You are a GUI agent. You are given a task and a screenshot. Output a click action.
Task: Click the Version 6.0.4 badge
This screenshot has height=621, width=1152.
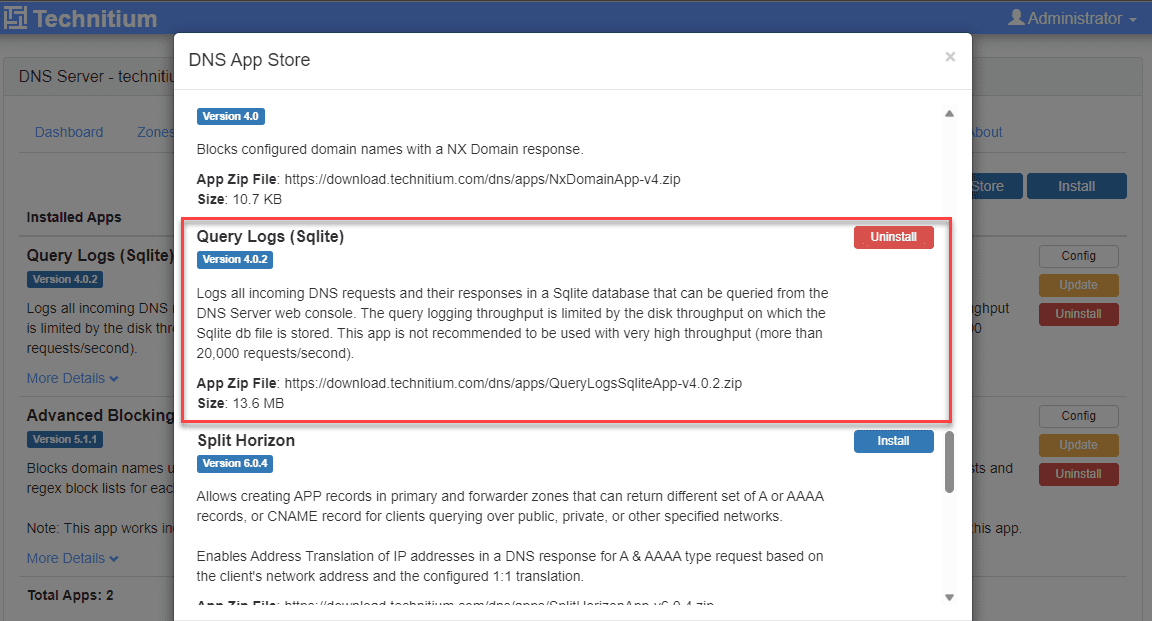click(235, 464)
